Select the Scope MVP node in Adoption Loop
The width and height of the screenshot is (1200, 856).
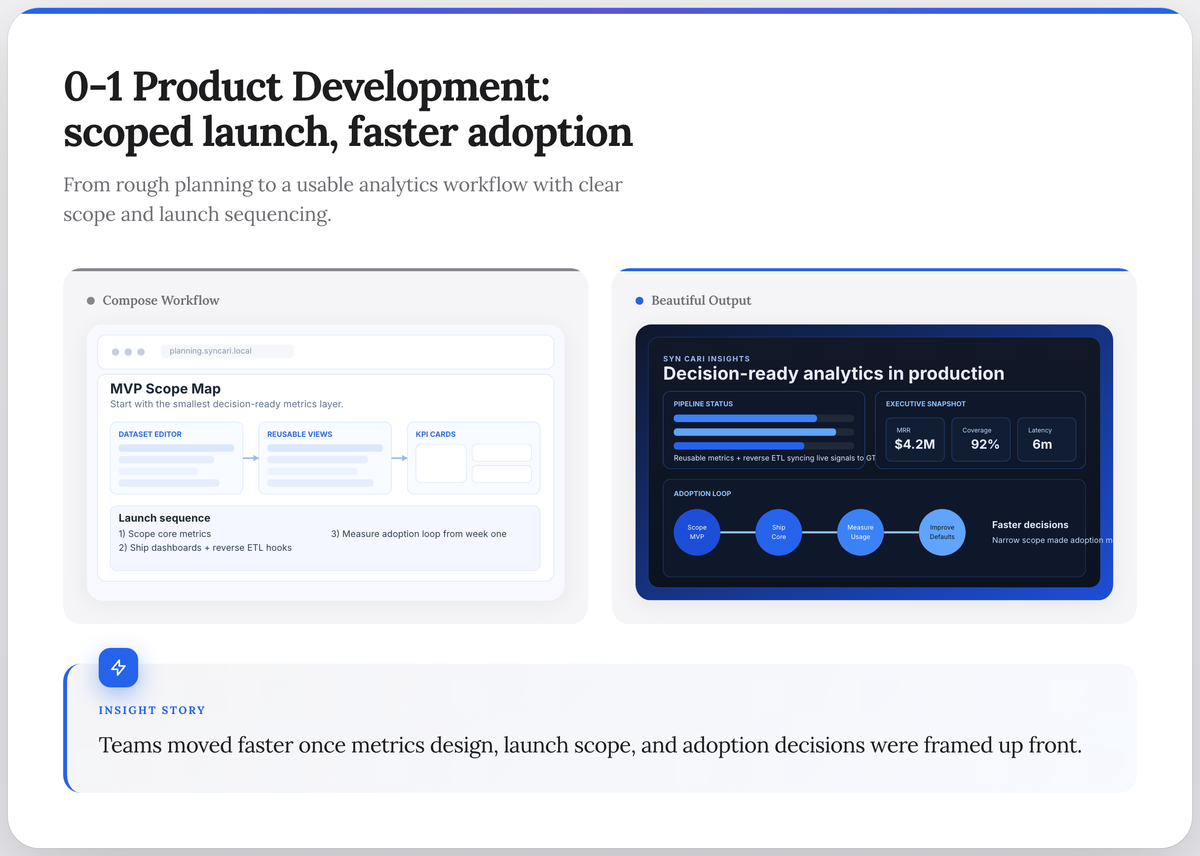click(x=697, y=532)
